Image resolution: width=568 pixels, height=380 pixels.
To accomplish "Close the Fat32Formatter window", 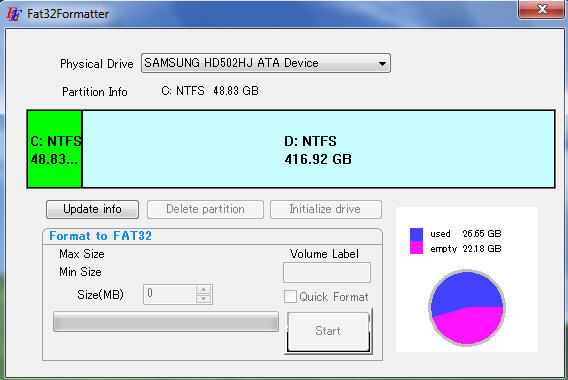I will [x=541, y=9].
